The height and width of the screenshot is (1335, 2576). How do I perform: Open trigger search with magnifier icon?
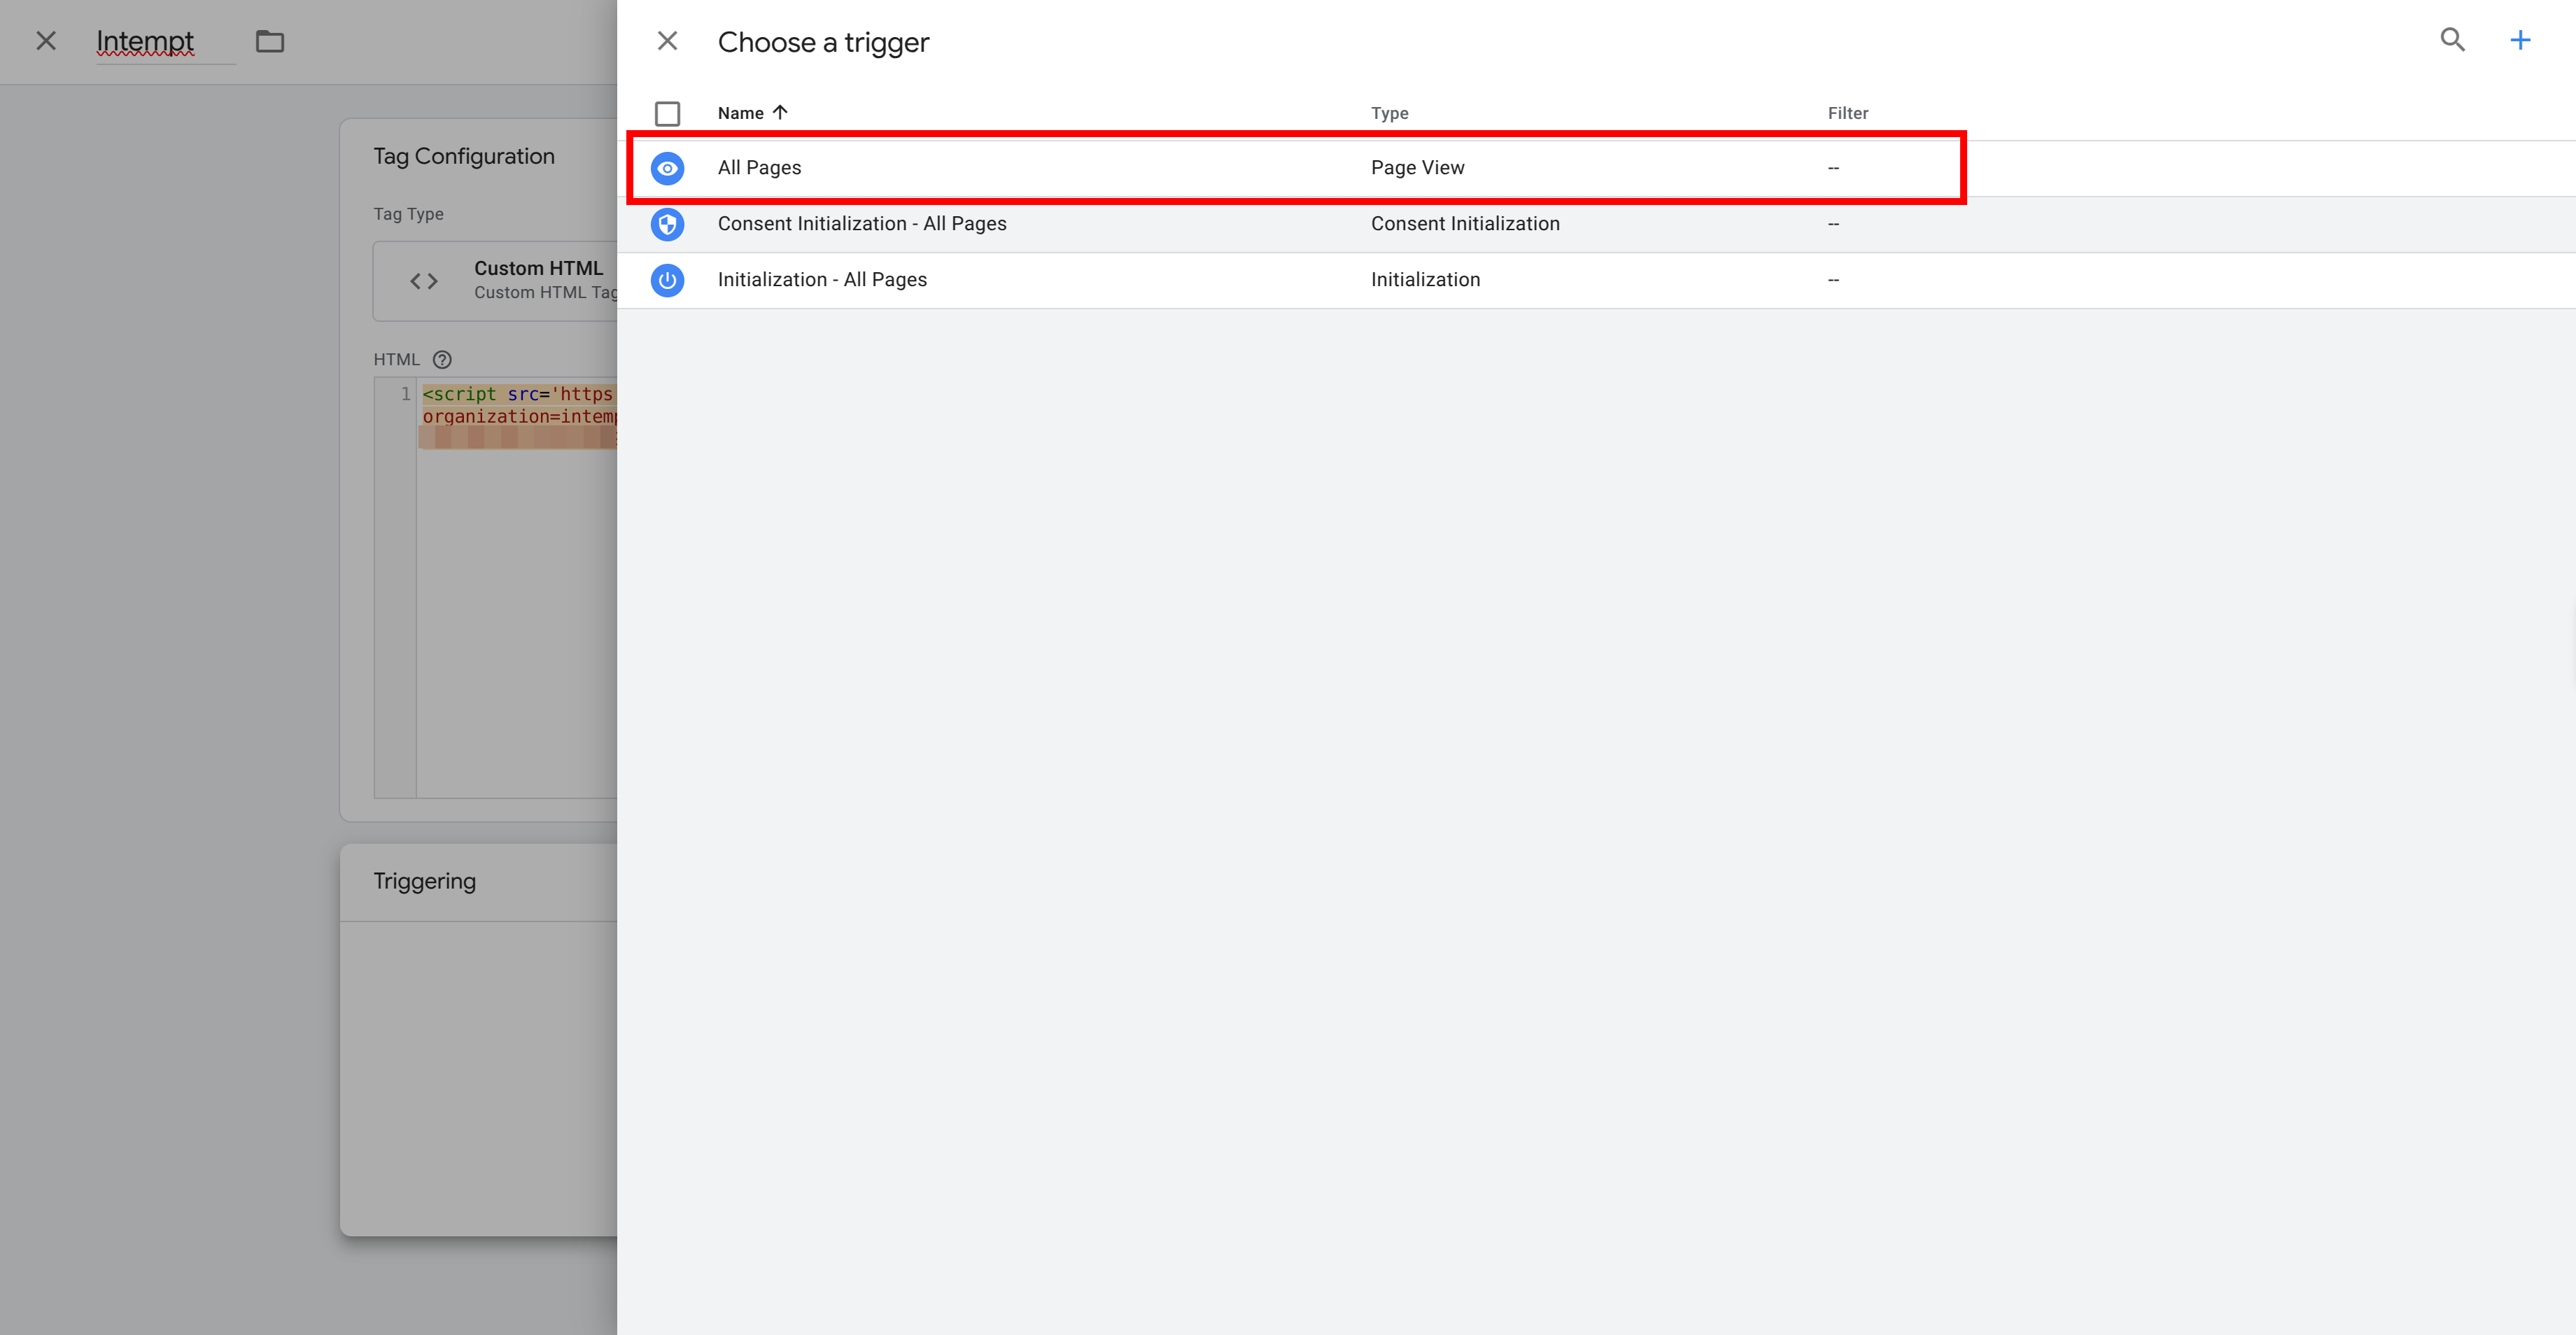click(2452, 40)
